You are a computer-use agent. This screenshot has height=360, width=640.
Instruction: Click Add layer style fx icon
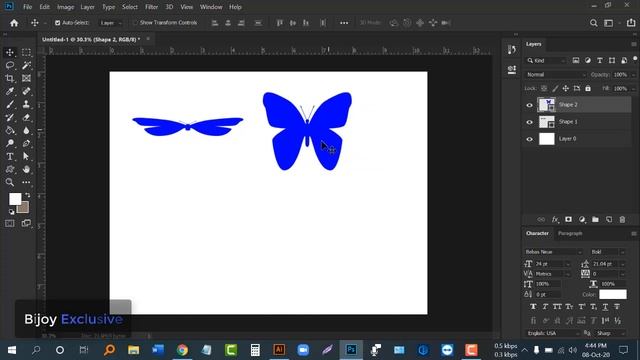[555, 220]
